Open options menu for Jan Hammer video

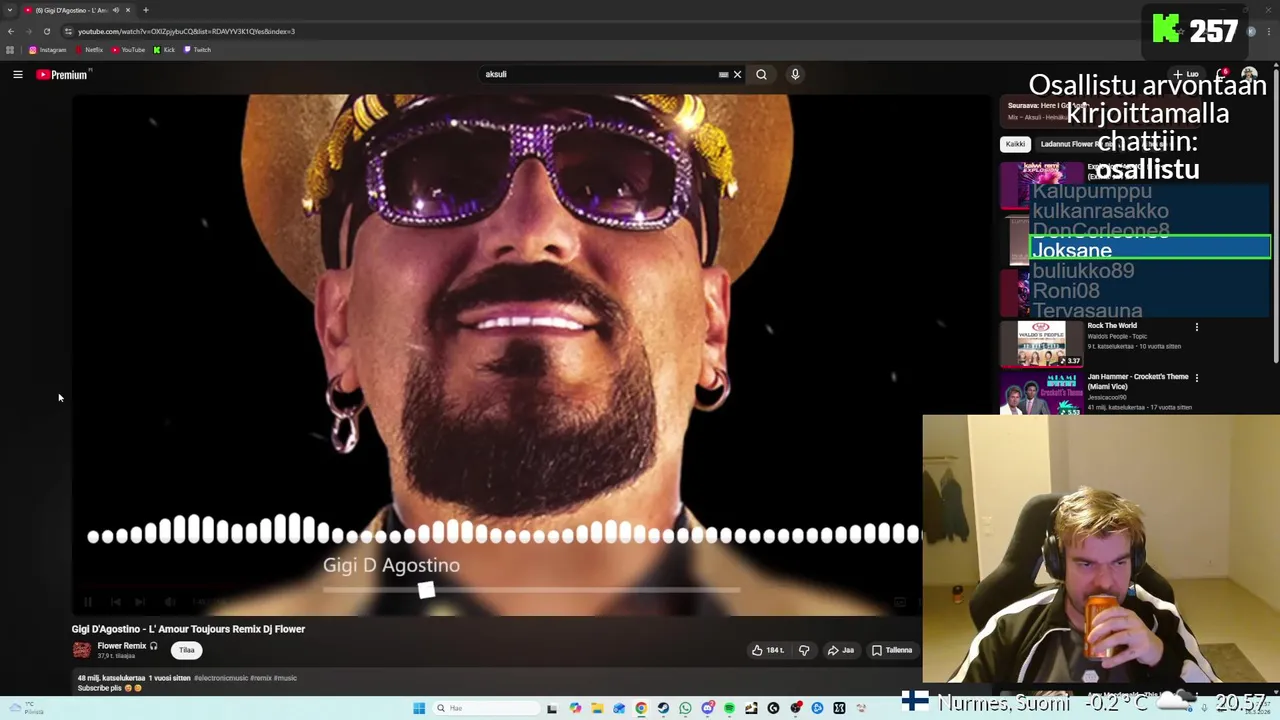coord(1197,378)
